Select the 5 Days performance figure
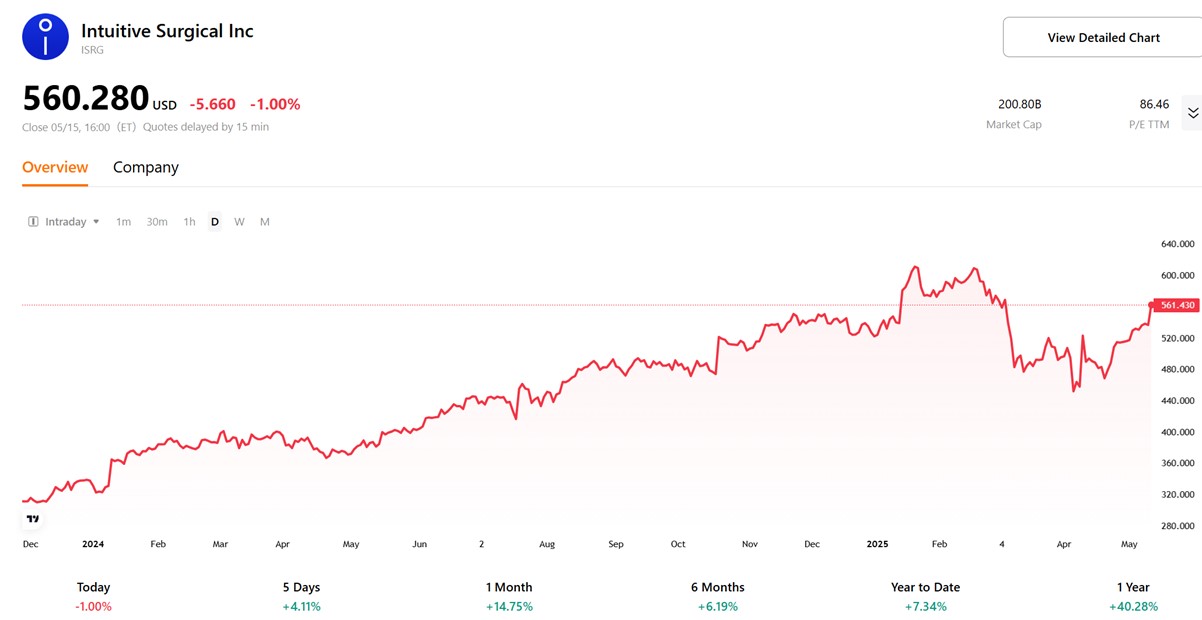This screenshot has height=620, width=1202. (x=301, y=606)
